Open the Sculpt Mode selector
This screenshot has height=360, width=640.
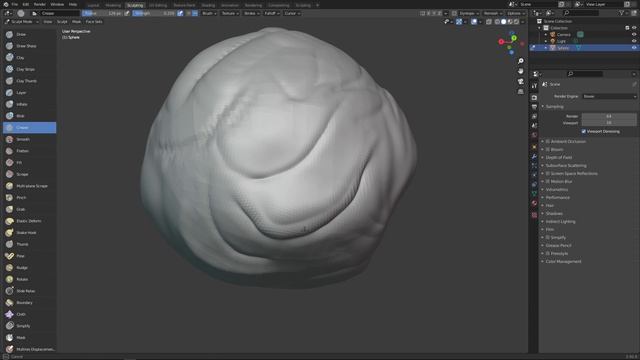21,22
